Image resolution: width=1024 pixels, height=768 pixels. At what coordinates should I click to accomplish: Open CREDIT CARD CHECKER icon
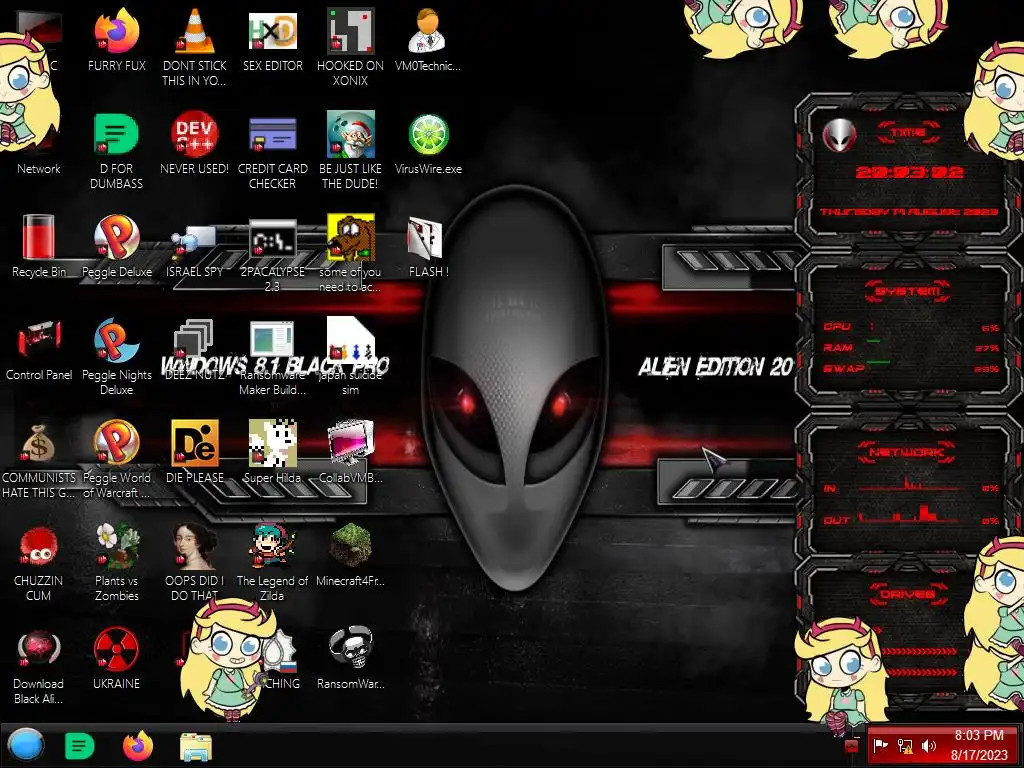[272, 134]
